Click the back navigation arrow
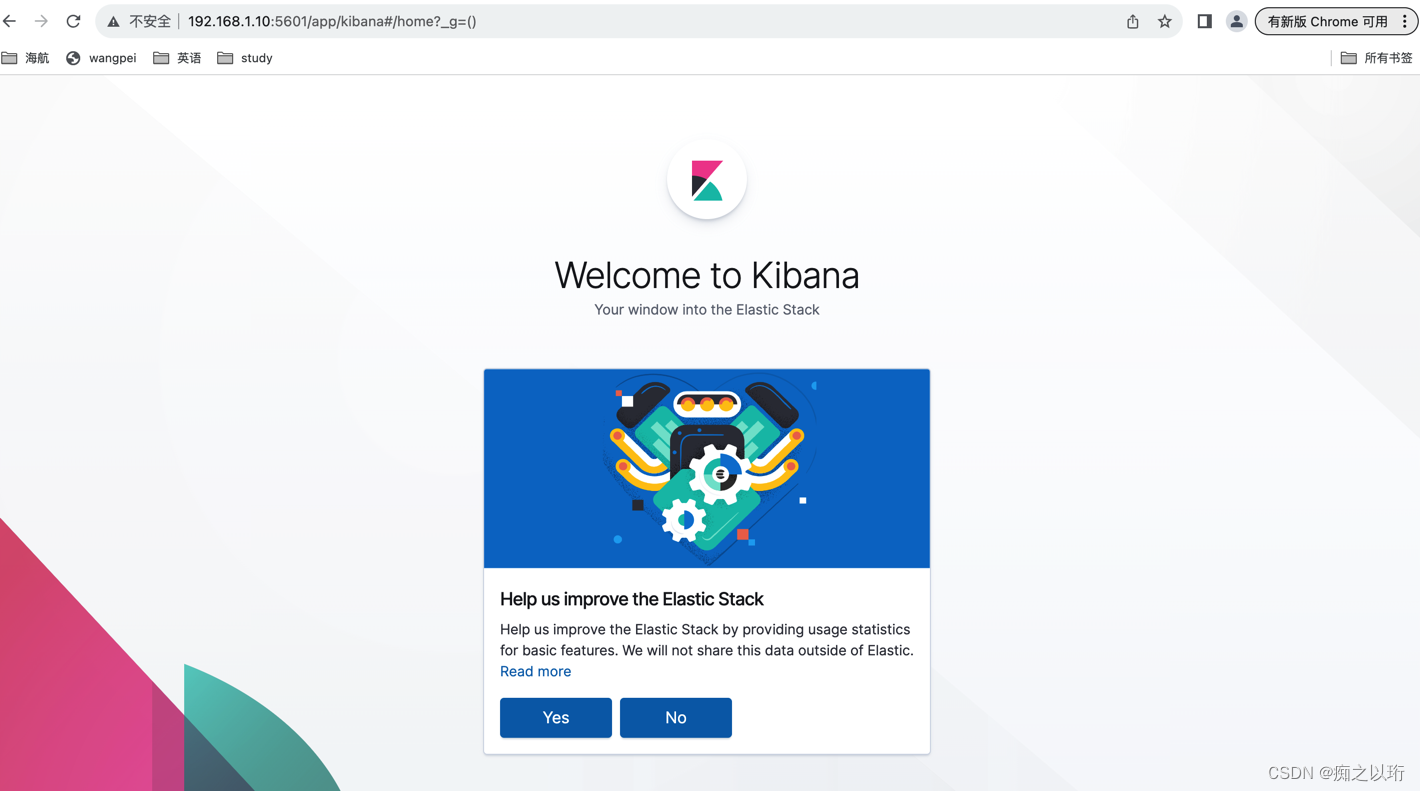The width and height of the screenshot is (1420, 791). 10,20
